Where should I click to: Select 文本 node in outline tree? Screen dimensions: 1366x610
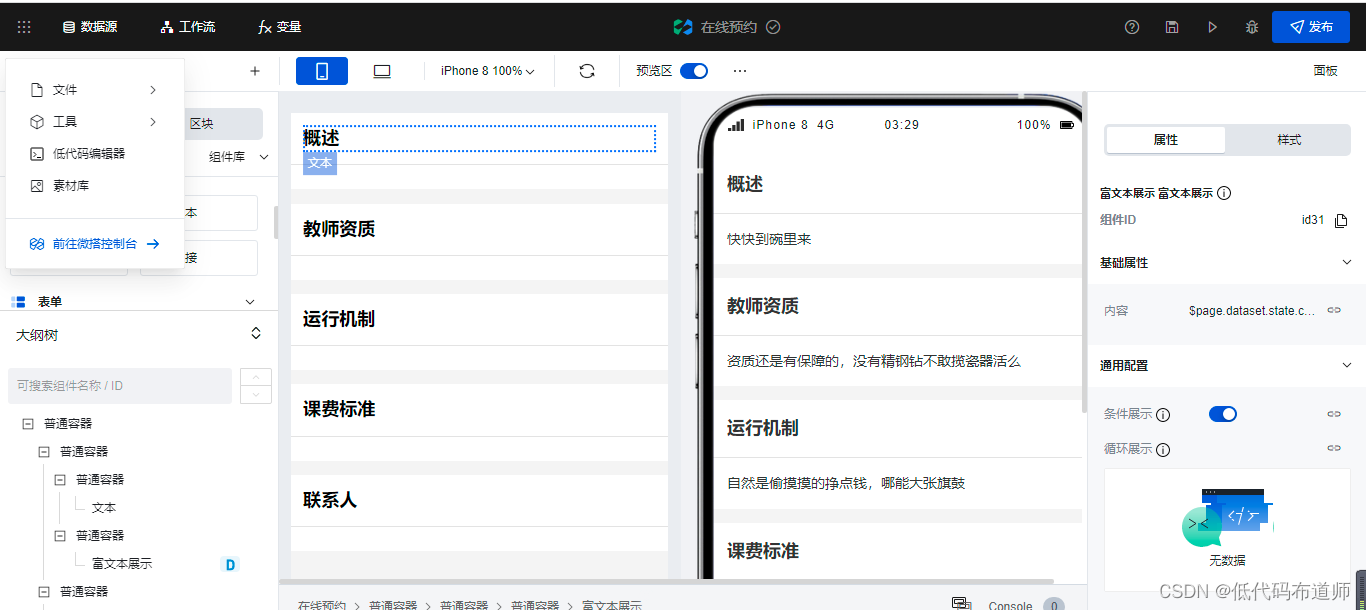coord(104,508)
